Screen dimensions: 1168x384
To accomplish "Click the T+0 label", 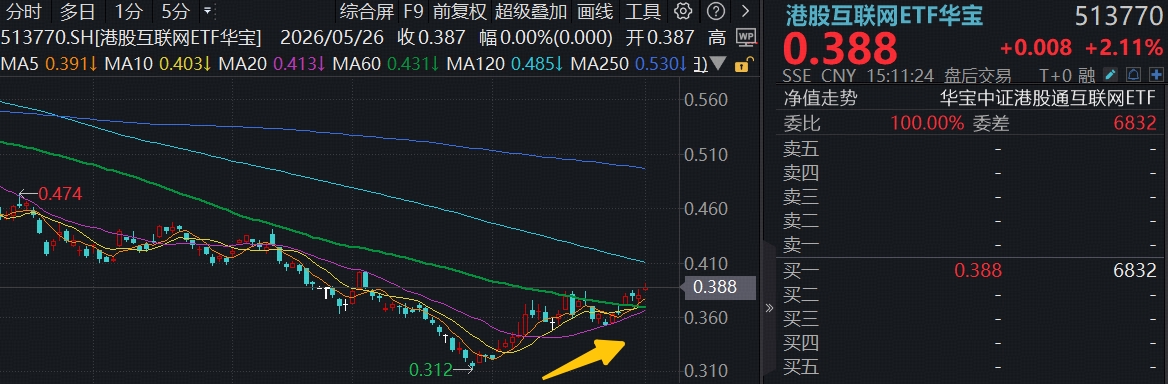I will [1056, 75].
